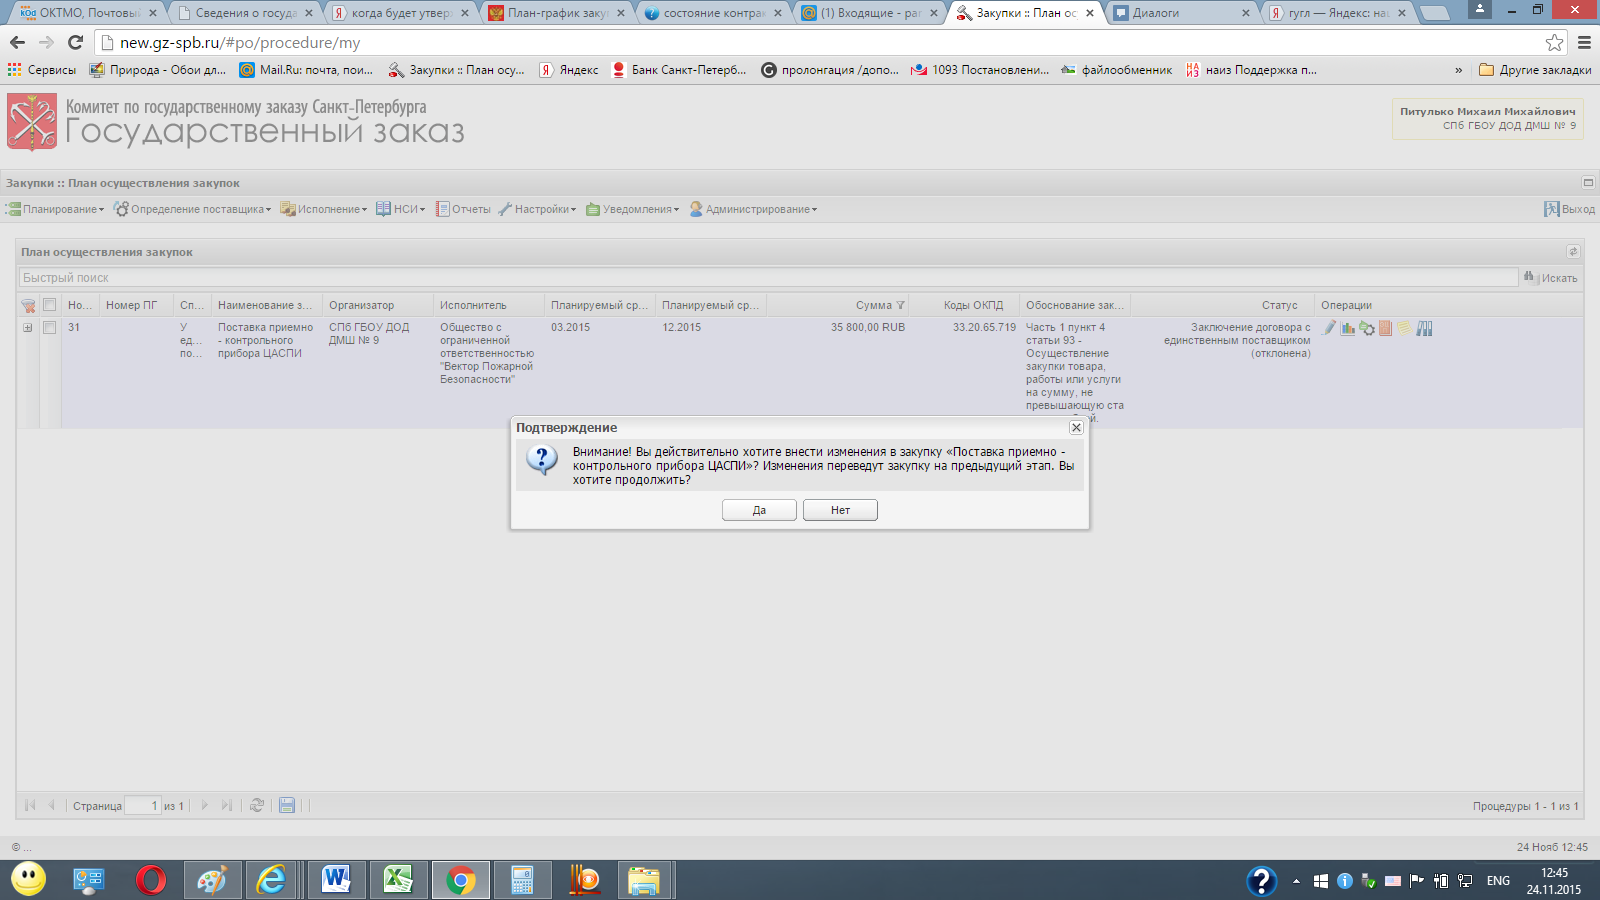Open the Исполнение menu
Image resolution: width=1600 pixels, height=900 pixels.
(x=324, y=209)
